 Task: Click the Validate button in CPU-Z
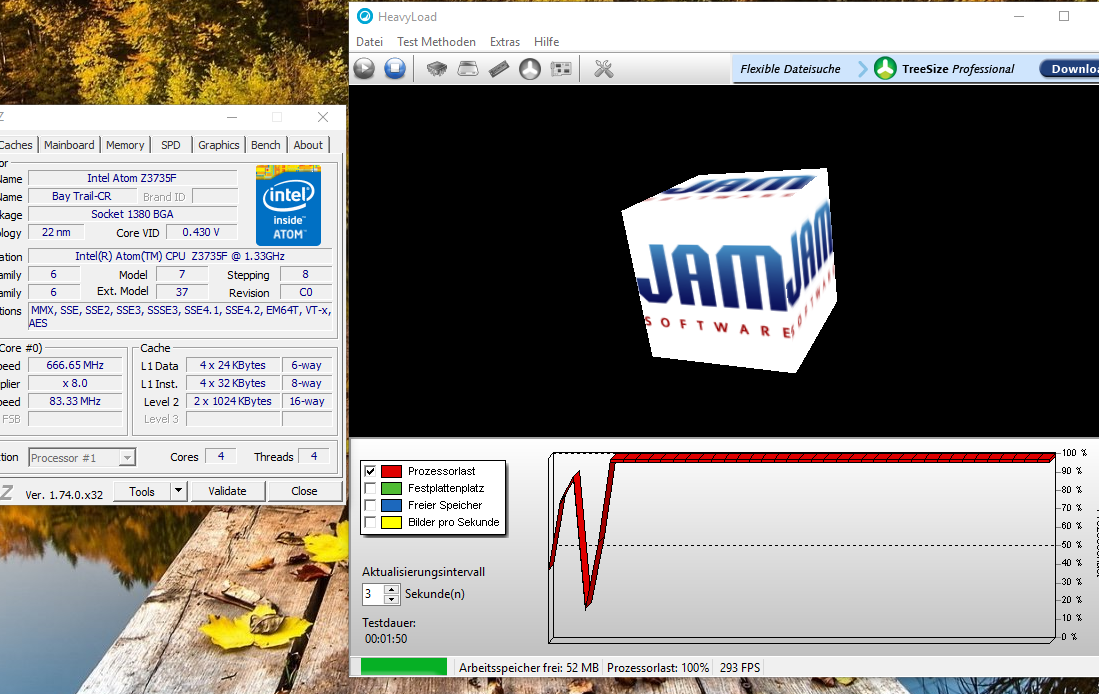pos(227,491)
